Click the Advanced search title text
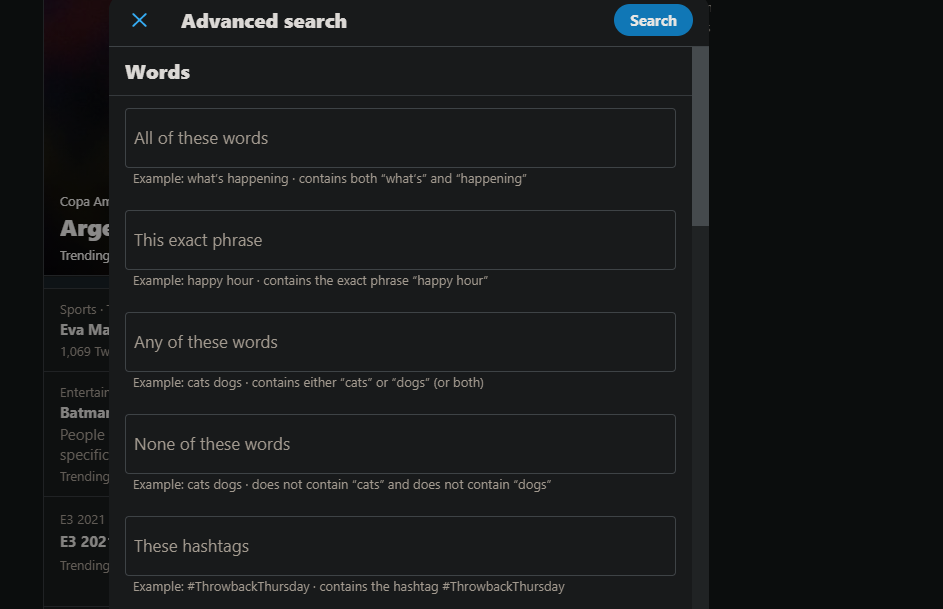The width and height of the screenshot is (943, 609). pos(264,21)
